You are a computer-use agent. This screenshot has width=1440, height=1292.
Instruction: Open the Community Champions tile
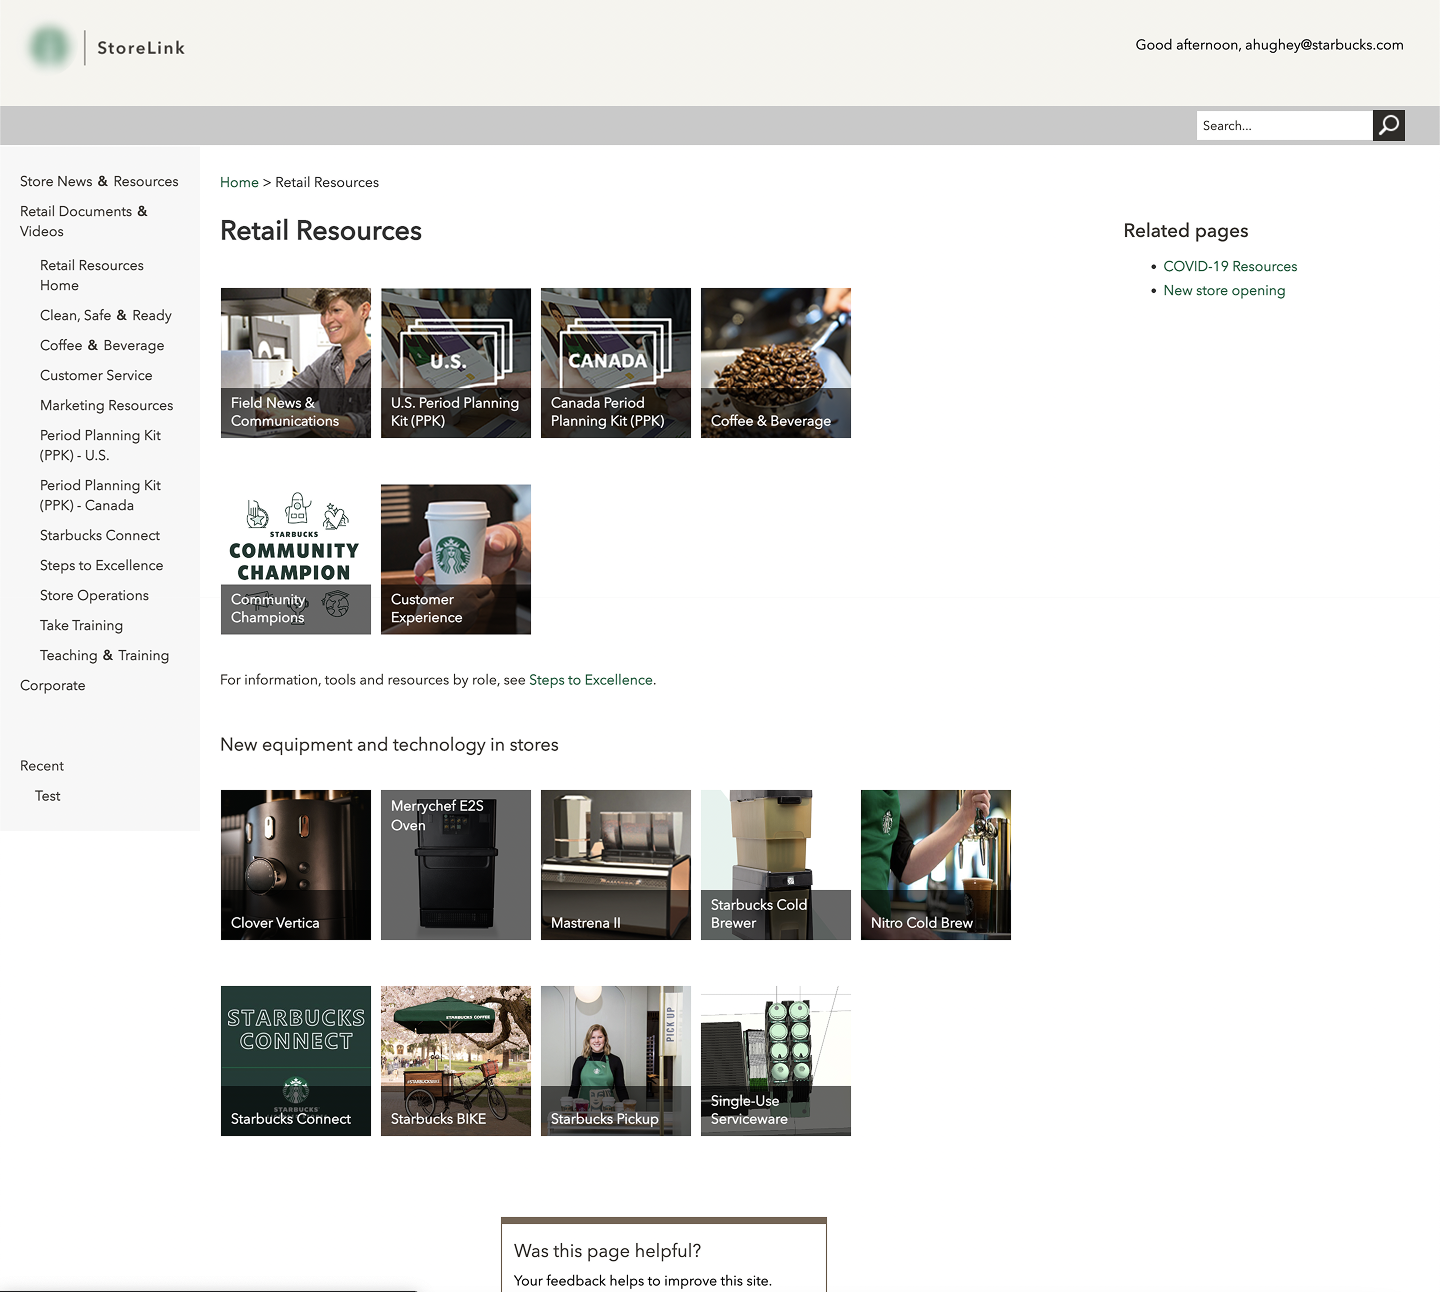point(295,559)
